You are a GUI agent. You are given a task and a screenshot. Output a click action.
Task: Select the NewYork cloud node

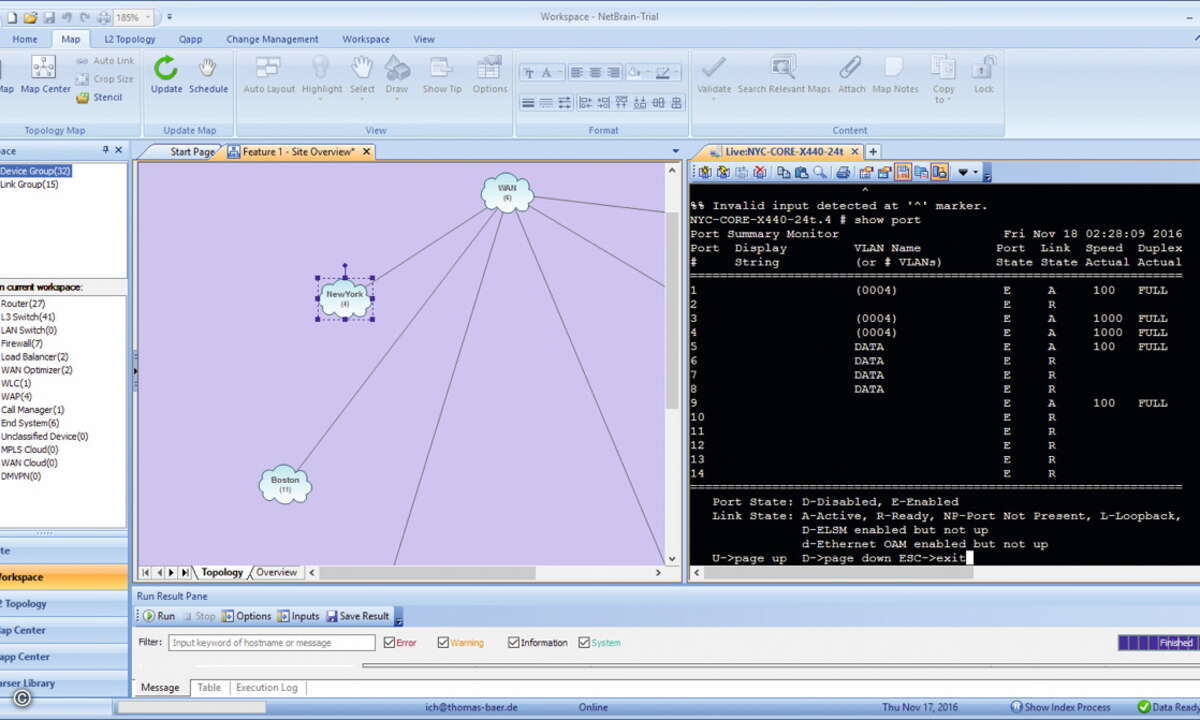point(345,298)
